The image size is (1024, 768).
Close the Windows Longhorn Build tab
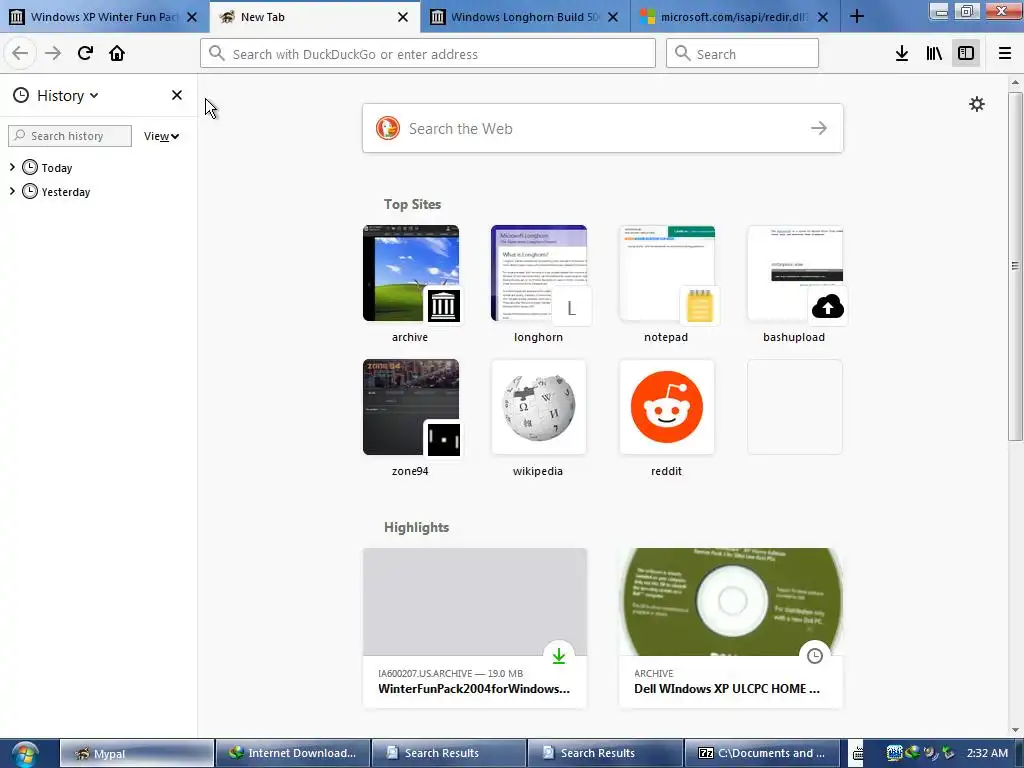pyautogui.click(x=613, y=17)
